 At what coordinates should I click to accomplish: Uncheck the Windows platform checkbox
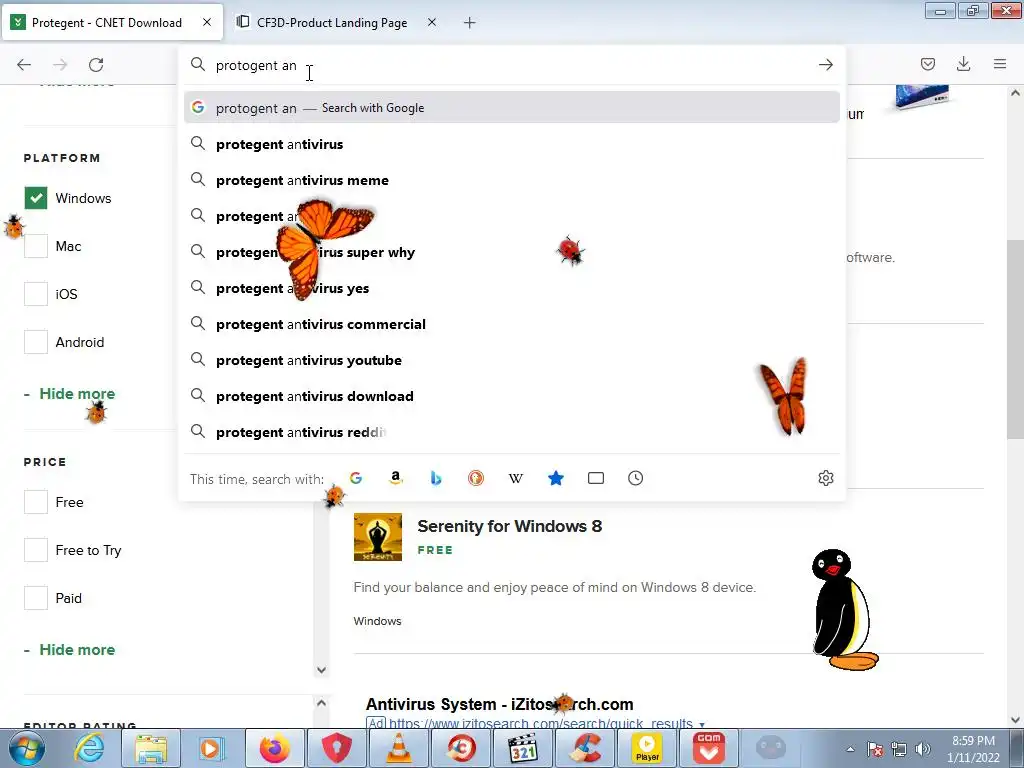36,198
